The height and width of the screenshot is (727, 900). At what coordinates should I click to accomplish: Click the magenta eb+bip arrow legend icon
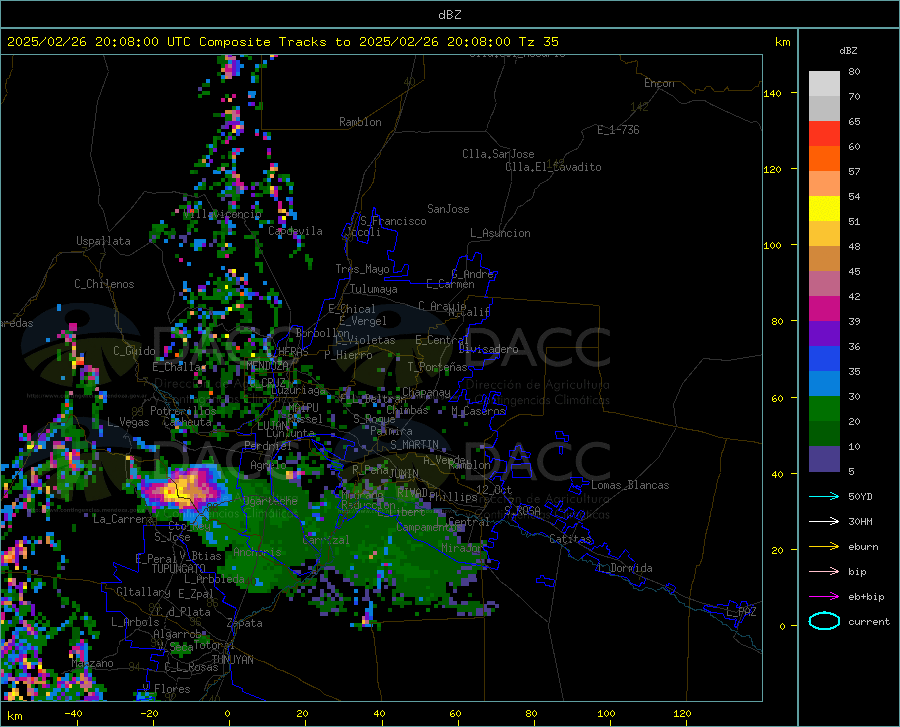coord(824,597)
